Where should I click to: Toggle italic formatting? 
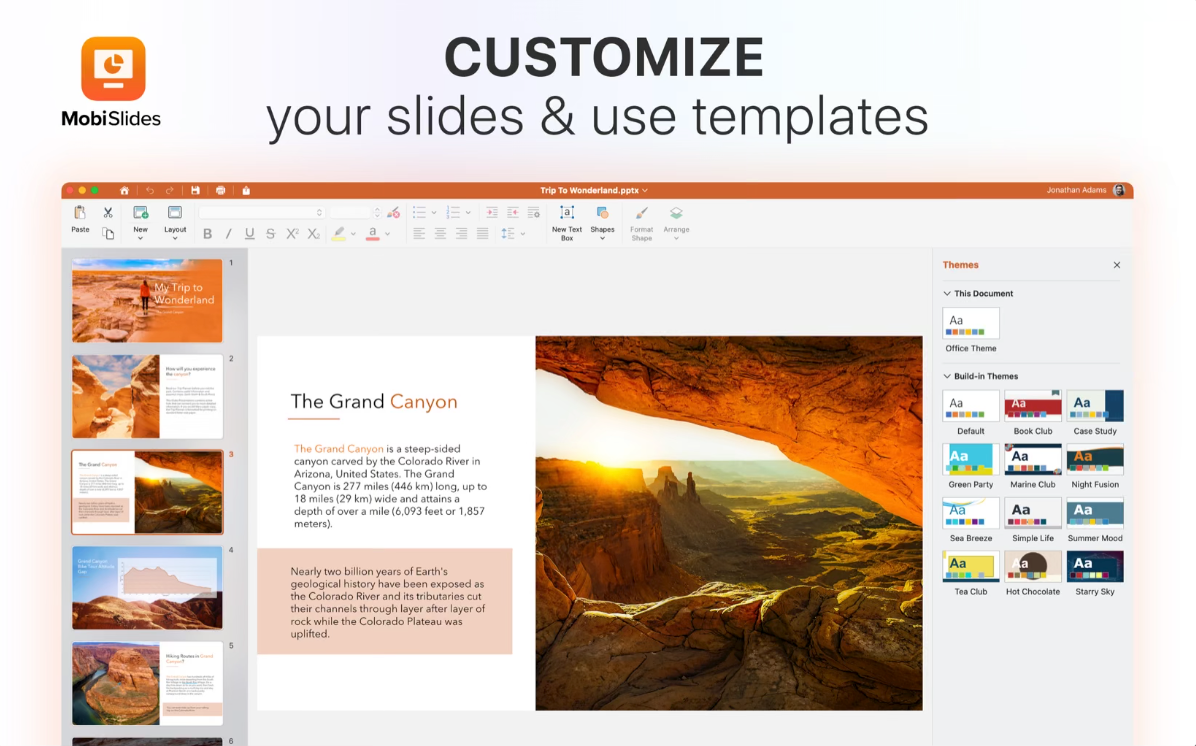click(228, 233)
